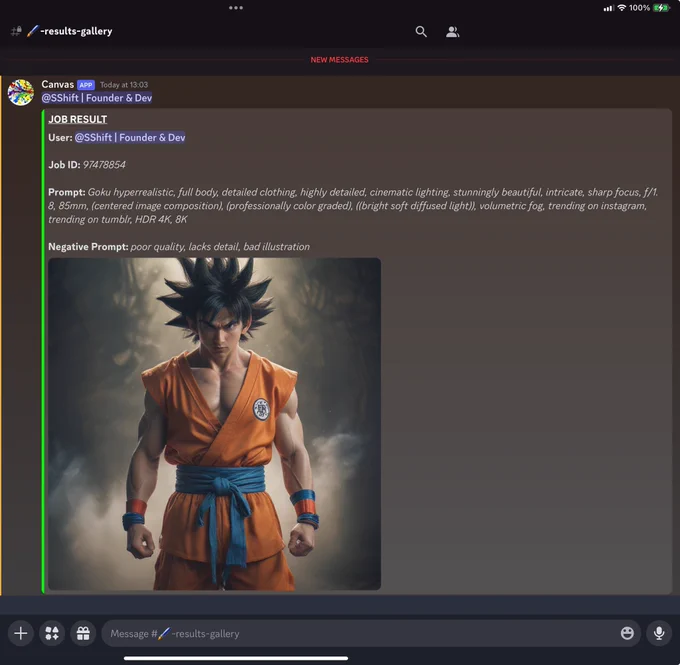Image resolution: width=680 pixels, height=665 pixels.
Task: Click the Prompt text starting with Goku hyperrealistic
Action: [353, 206]
